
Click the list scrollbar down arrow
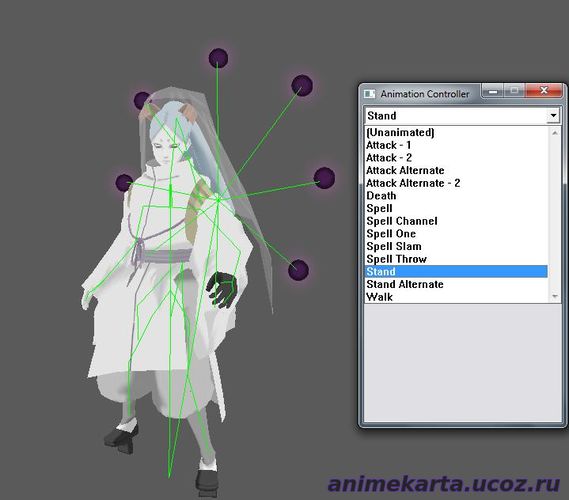coord(554,297)
